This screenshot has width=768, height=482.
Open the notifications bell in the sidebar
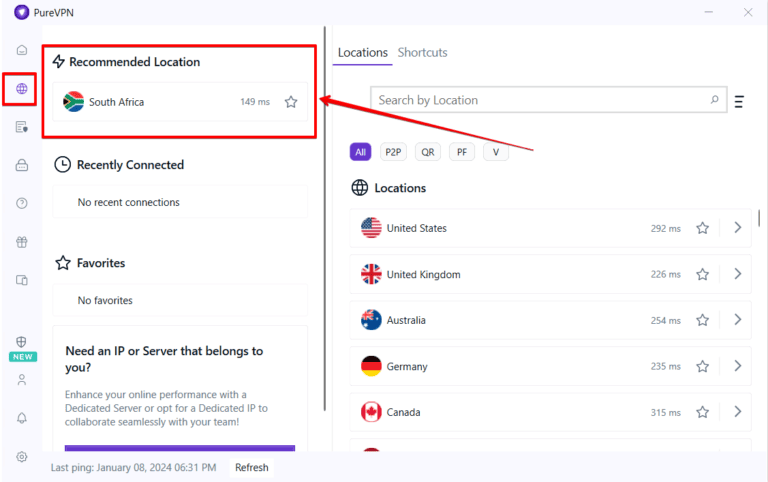click(22, 418)
